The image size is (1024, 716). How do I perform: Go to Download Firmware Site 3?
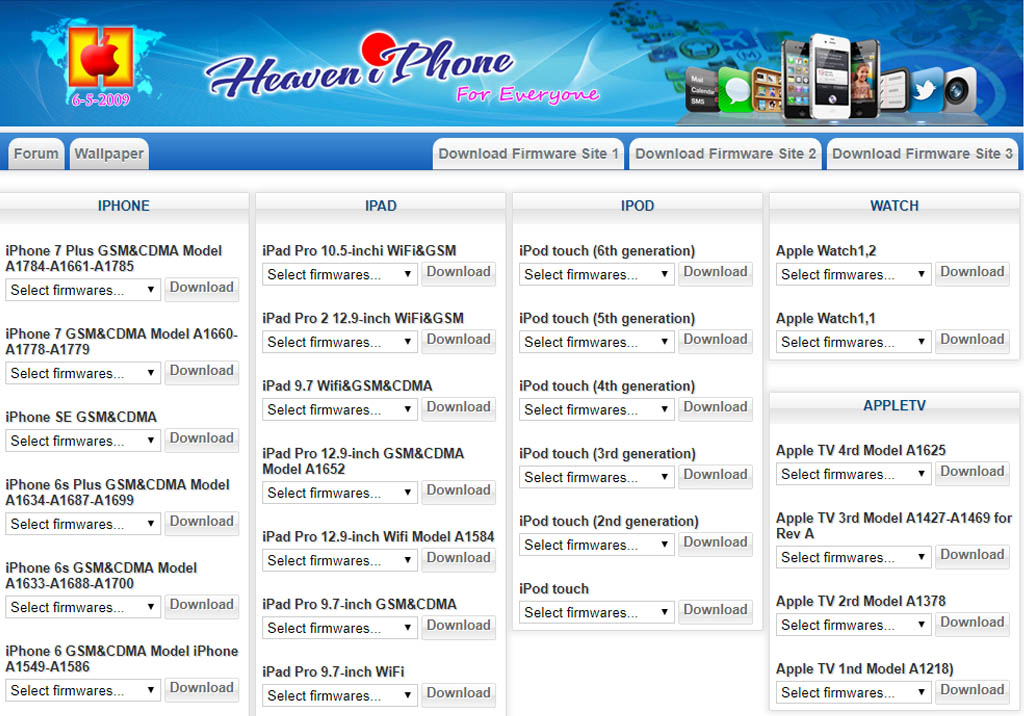click(922, 154)
